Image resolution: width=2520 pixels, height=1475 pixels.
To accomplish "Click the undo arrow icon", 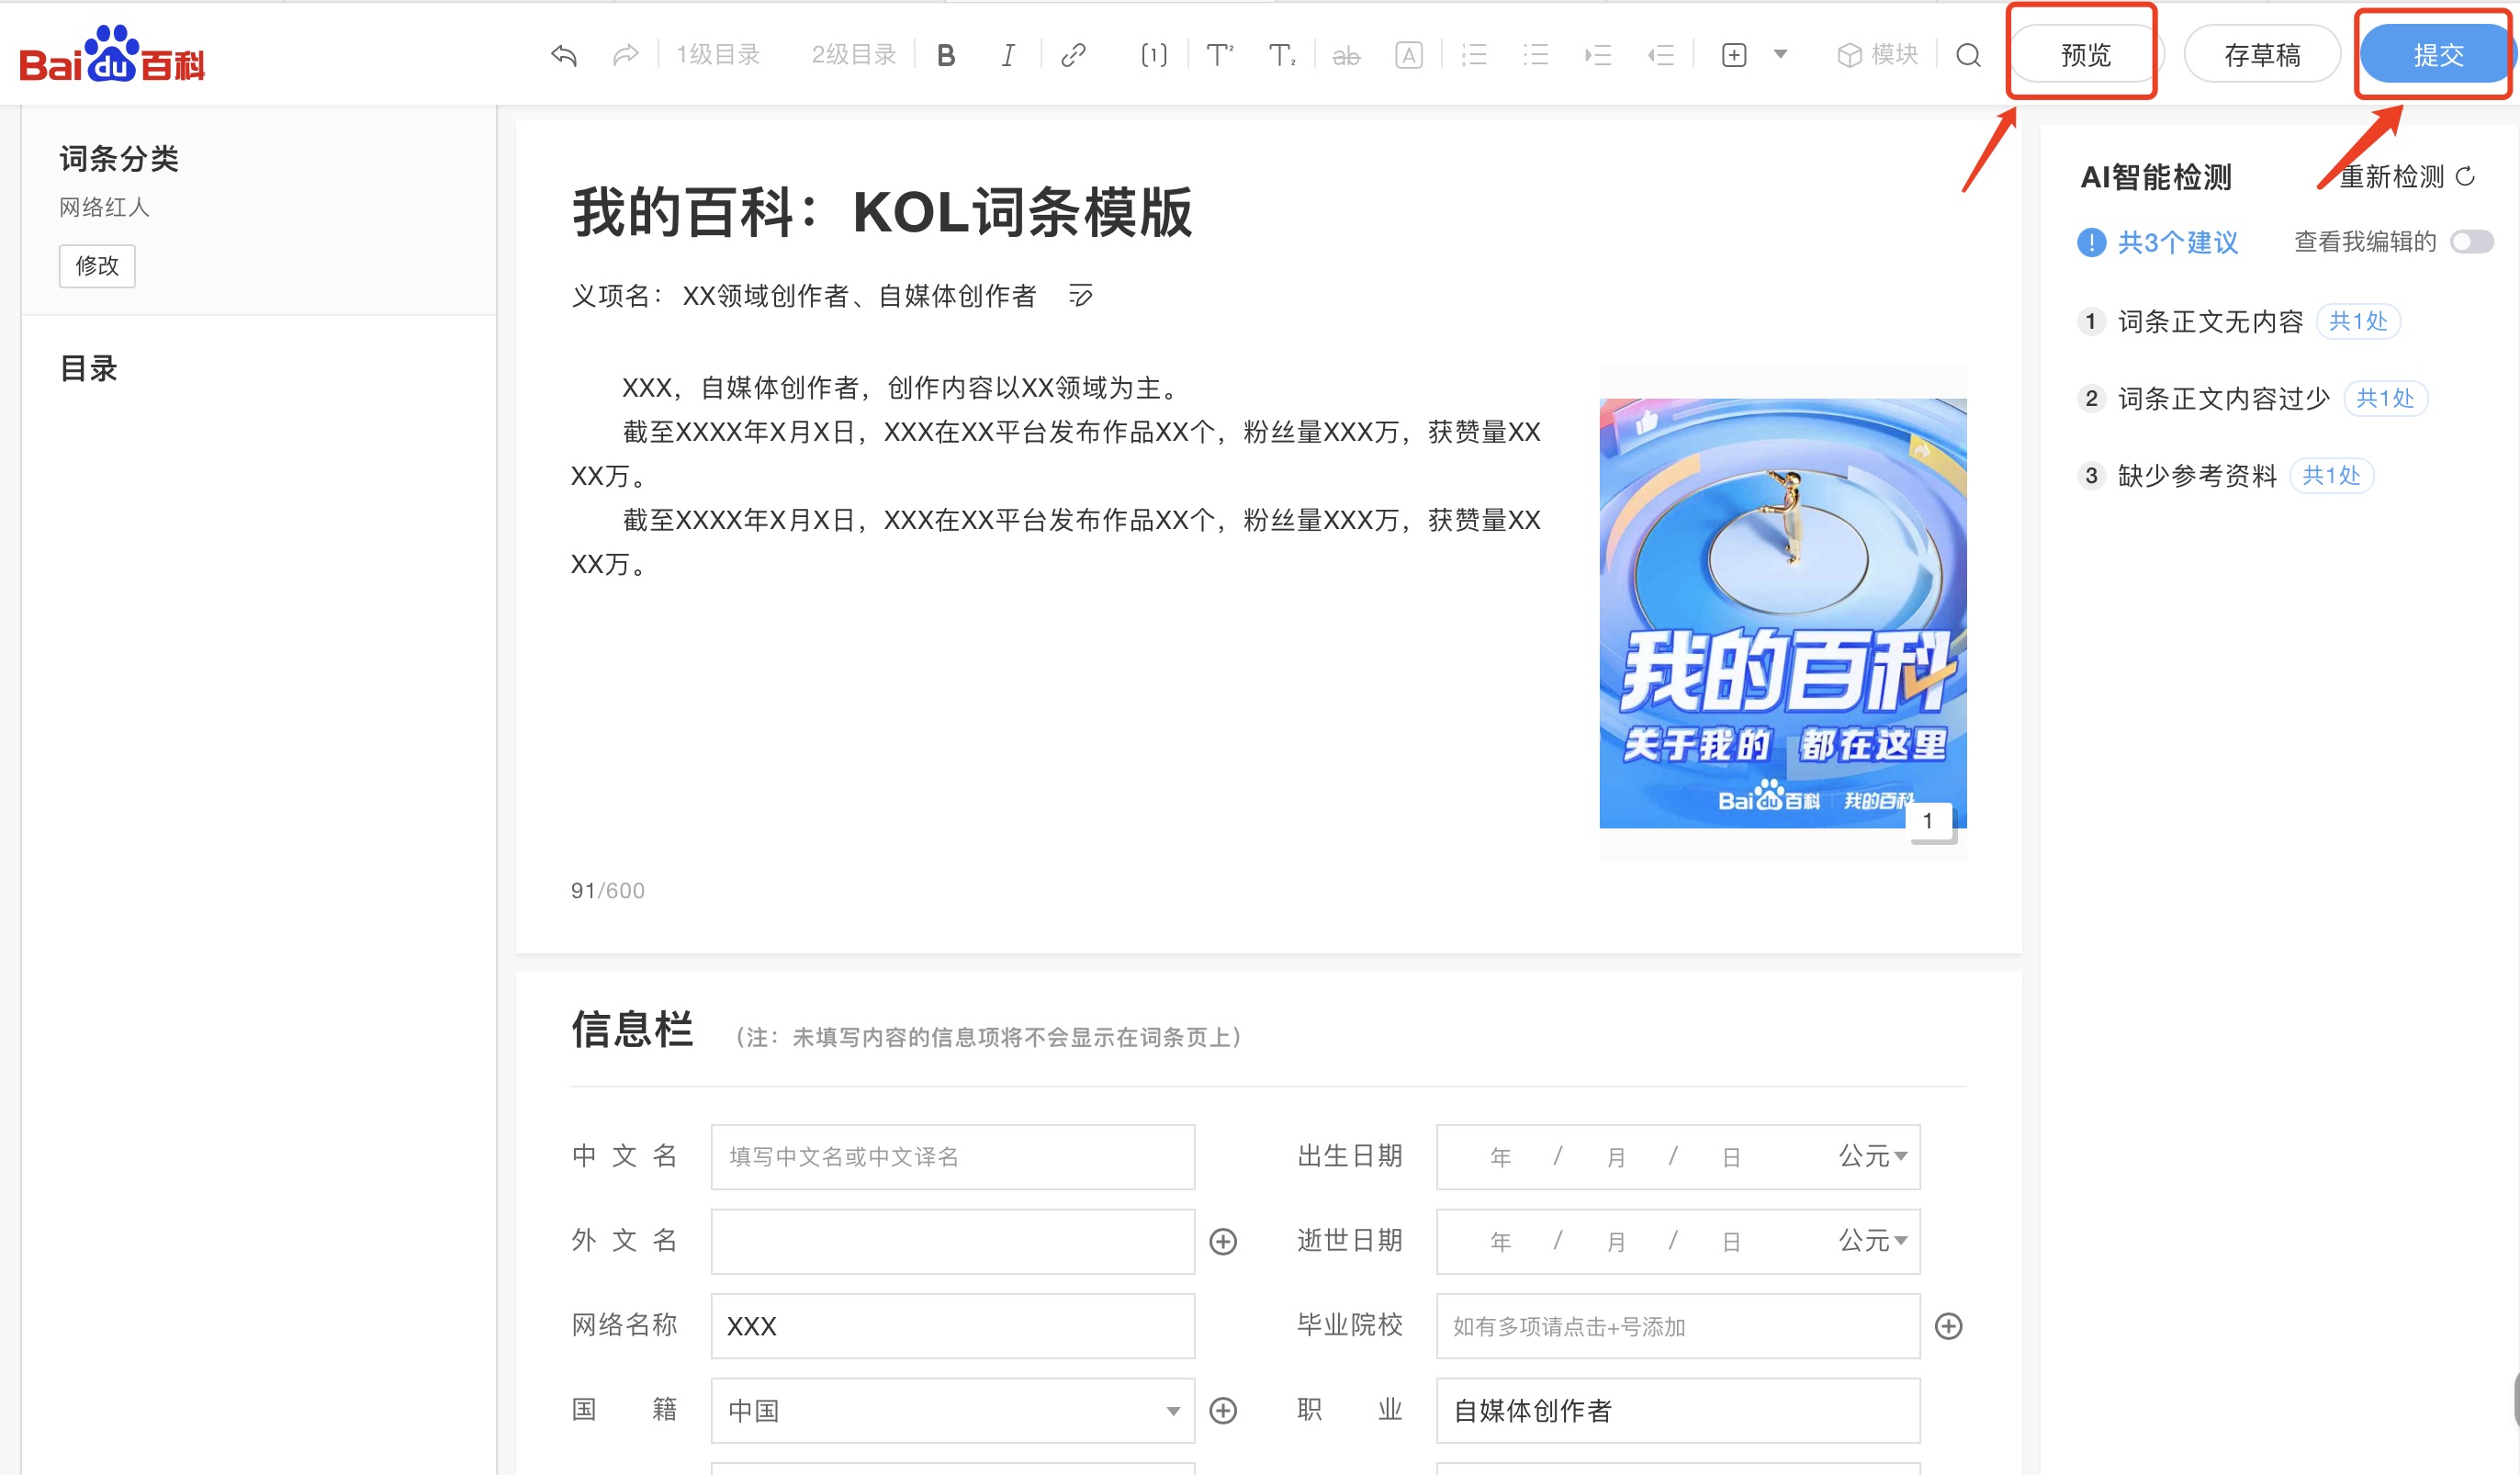I will [x=564, y=55].
